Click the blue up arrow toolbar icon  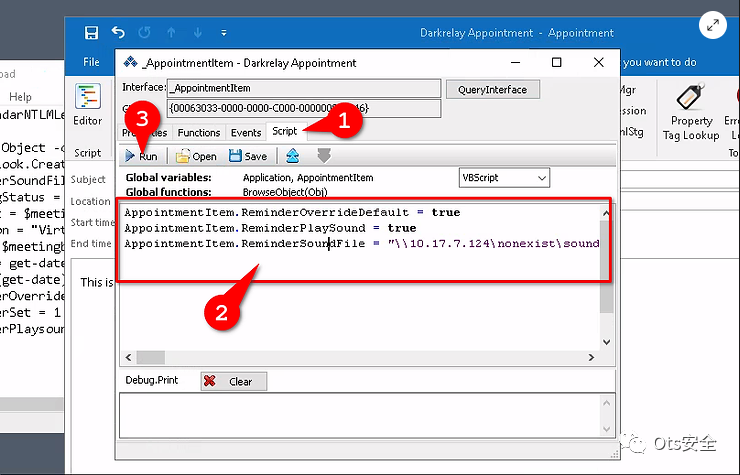[x=293, y=156]
